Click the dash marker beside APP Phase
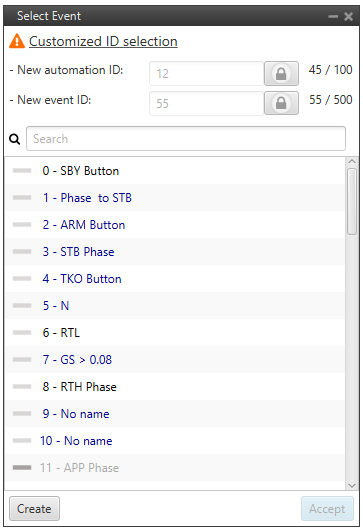Screen dimensions: 363x531 pyautogui.click(x=22, y=468)
